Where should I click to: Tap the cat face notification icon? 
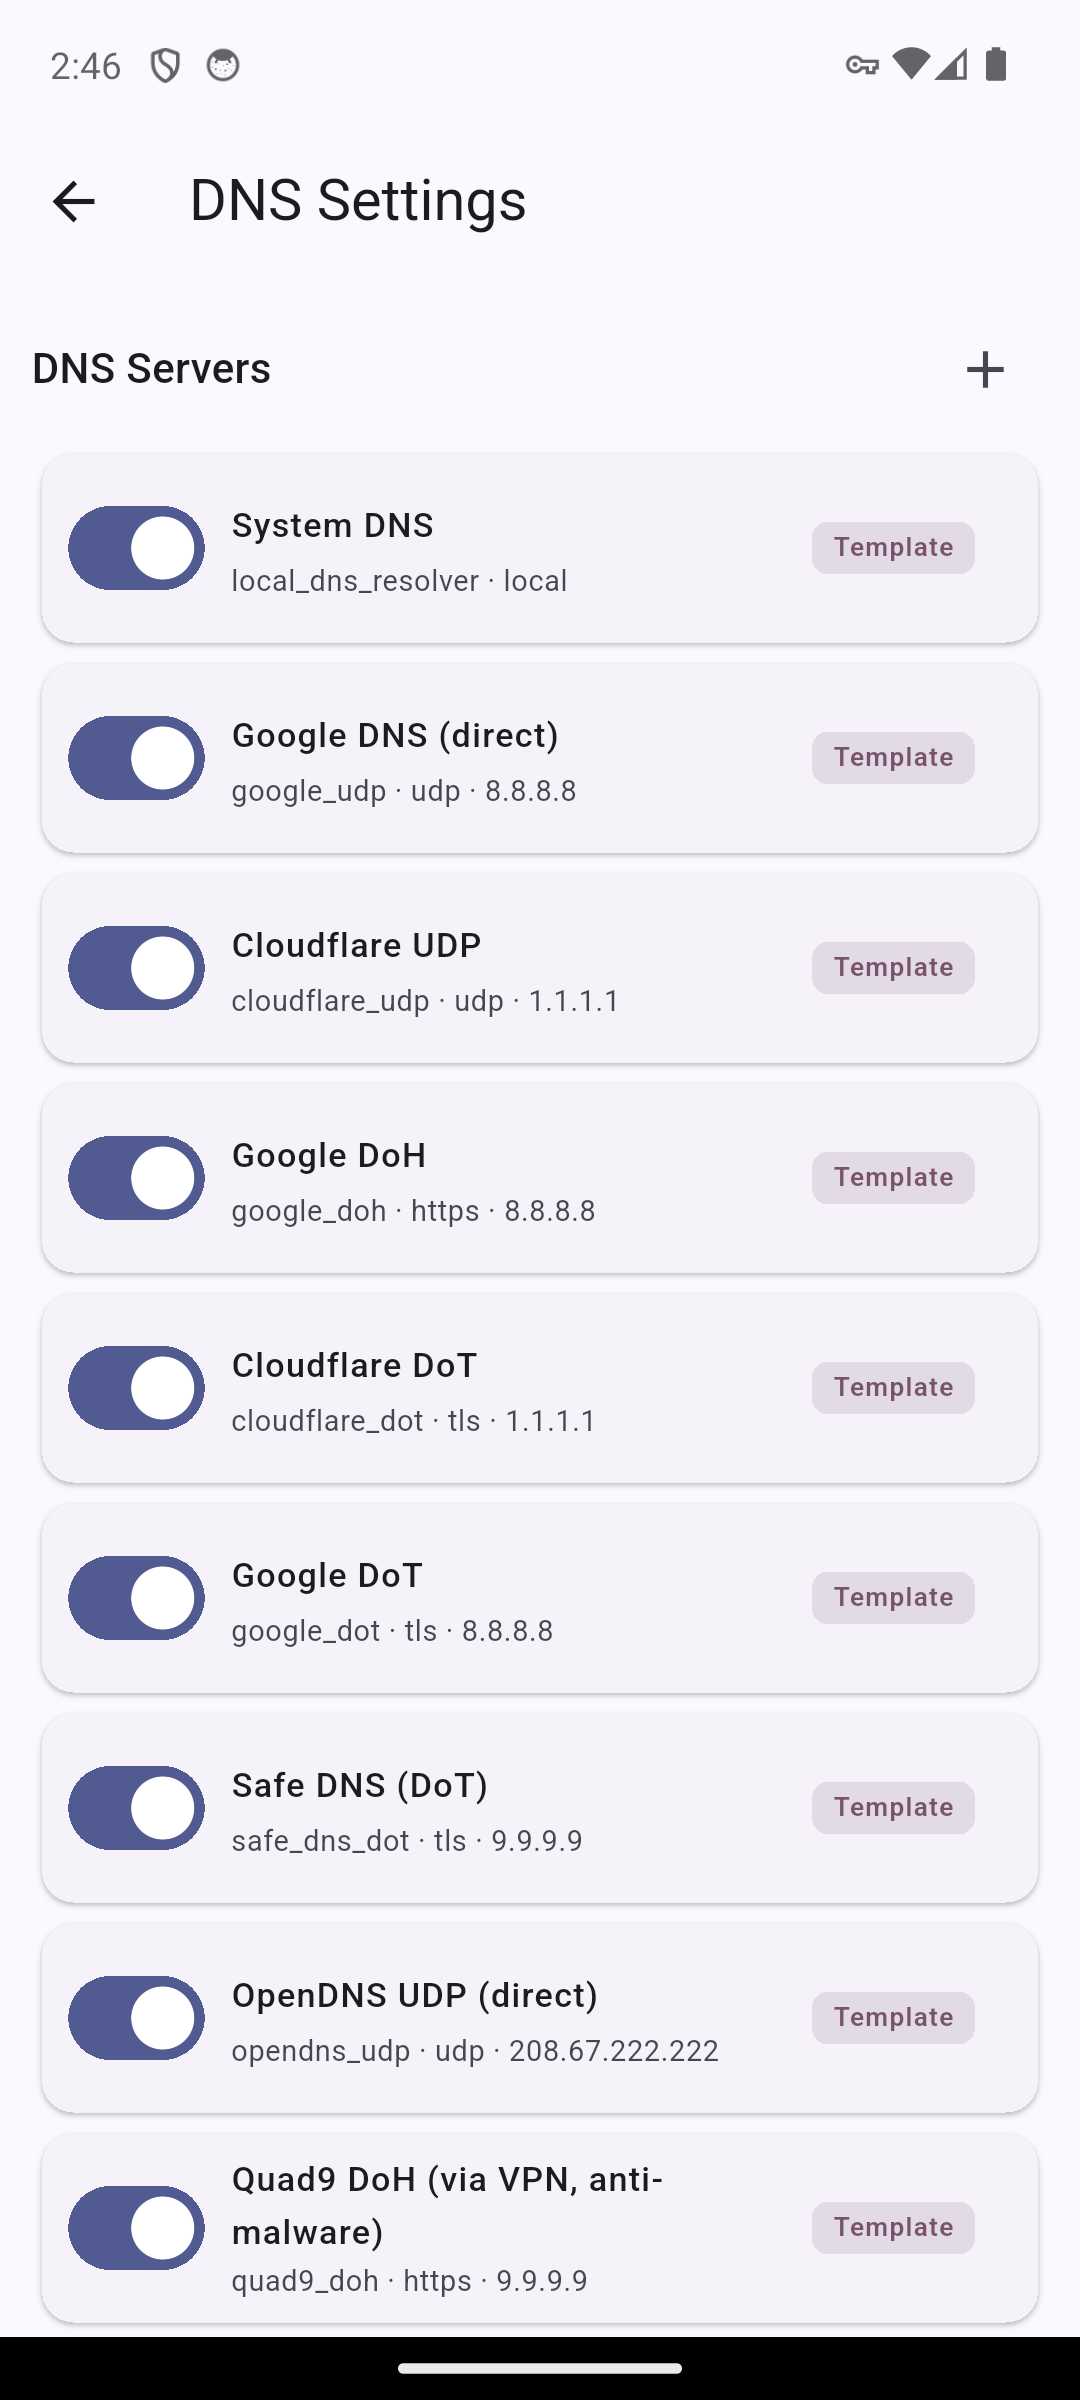click(x=223, y=66)
